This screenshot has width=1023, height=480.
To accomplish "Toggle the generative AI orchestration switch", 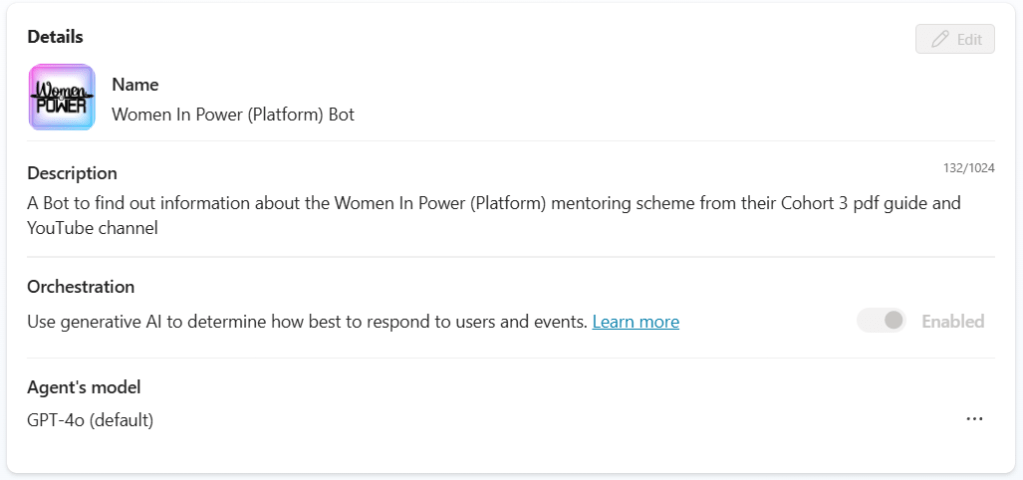I will click(881, 321).
